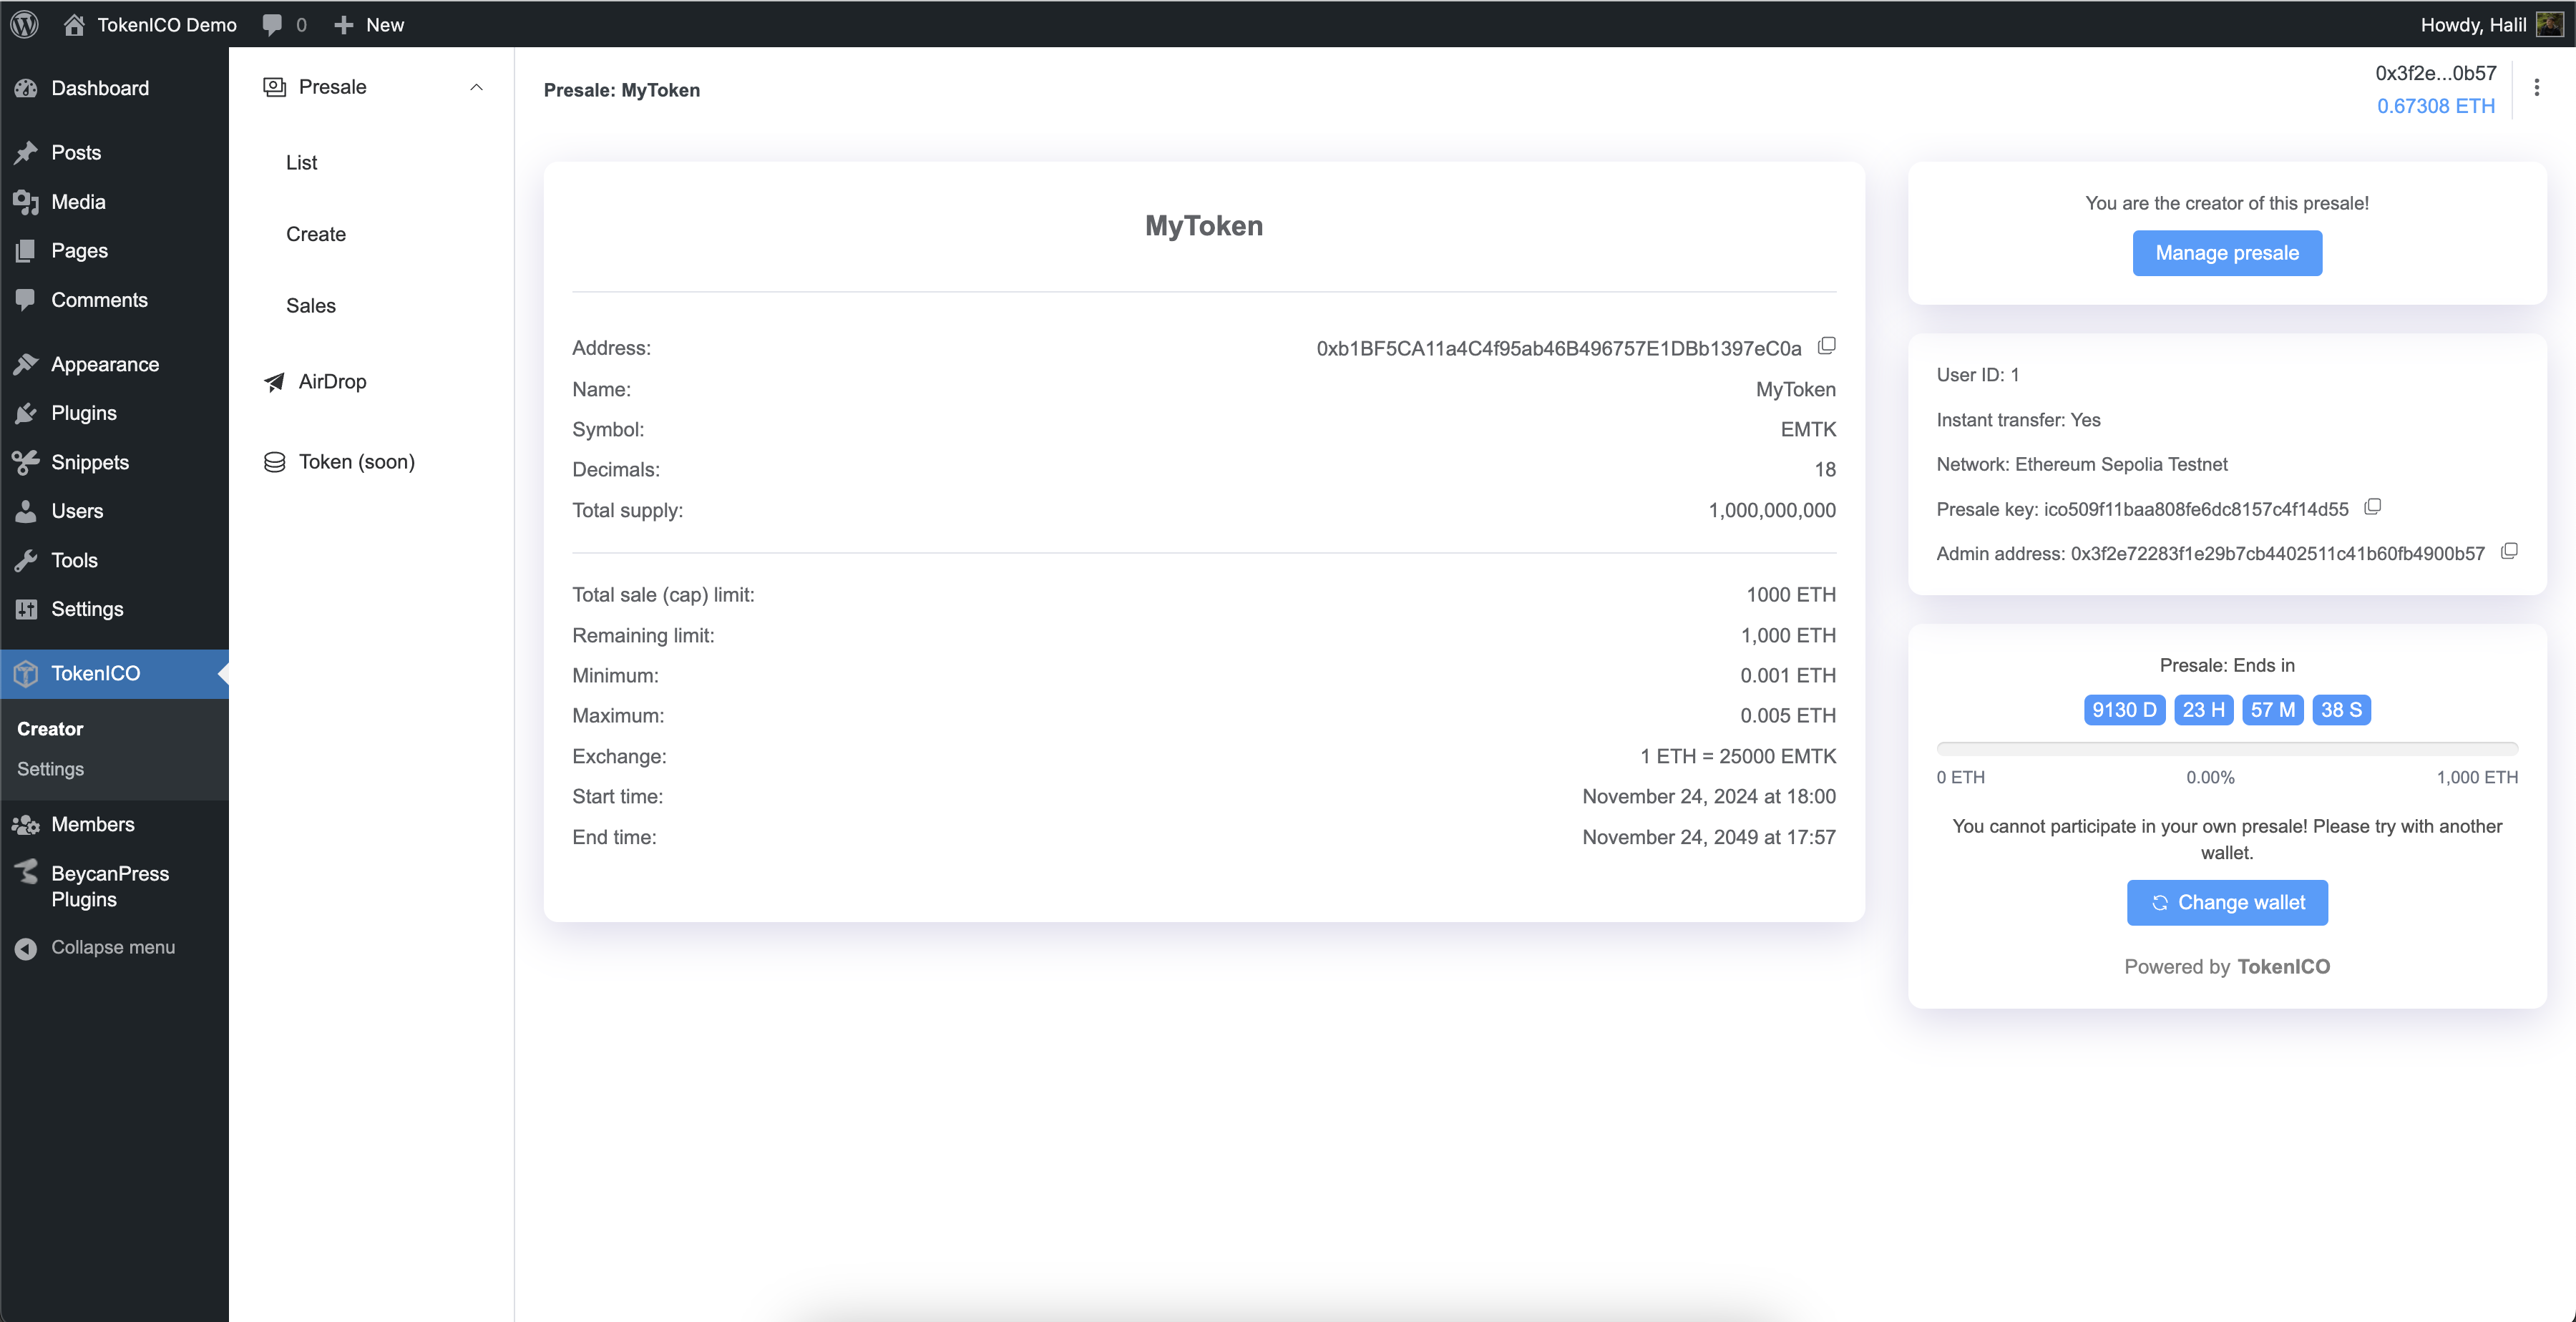The image size is (2576, 1322).
Task: Click the Dashboard gauge icon
Action: click(26, 88)
